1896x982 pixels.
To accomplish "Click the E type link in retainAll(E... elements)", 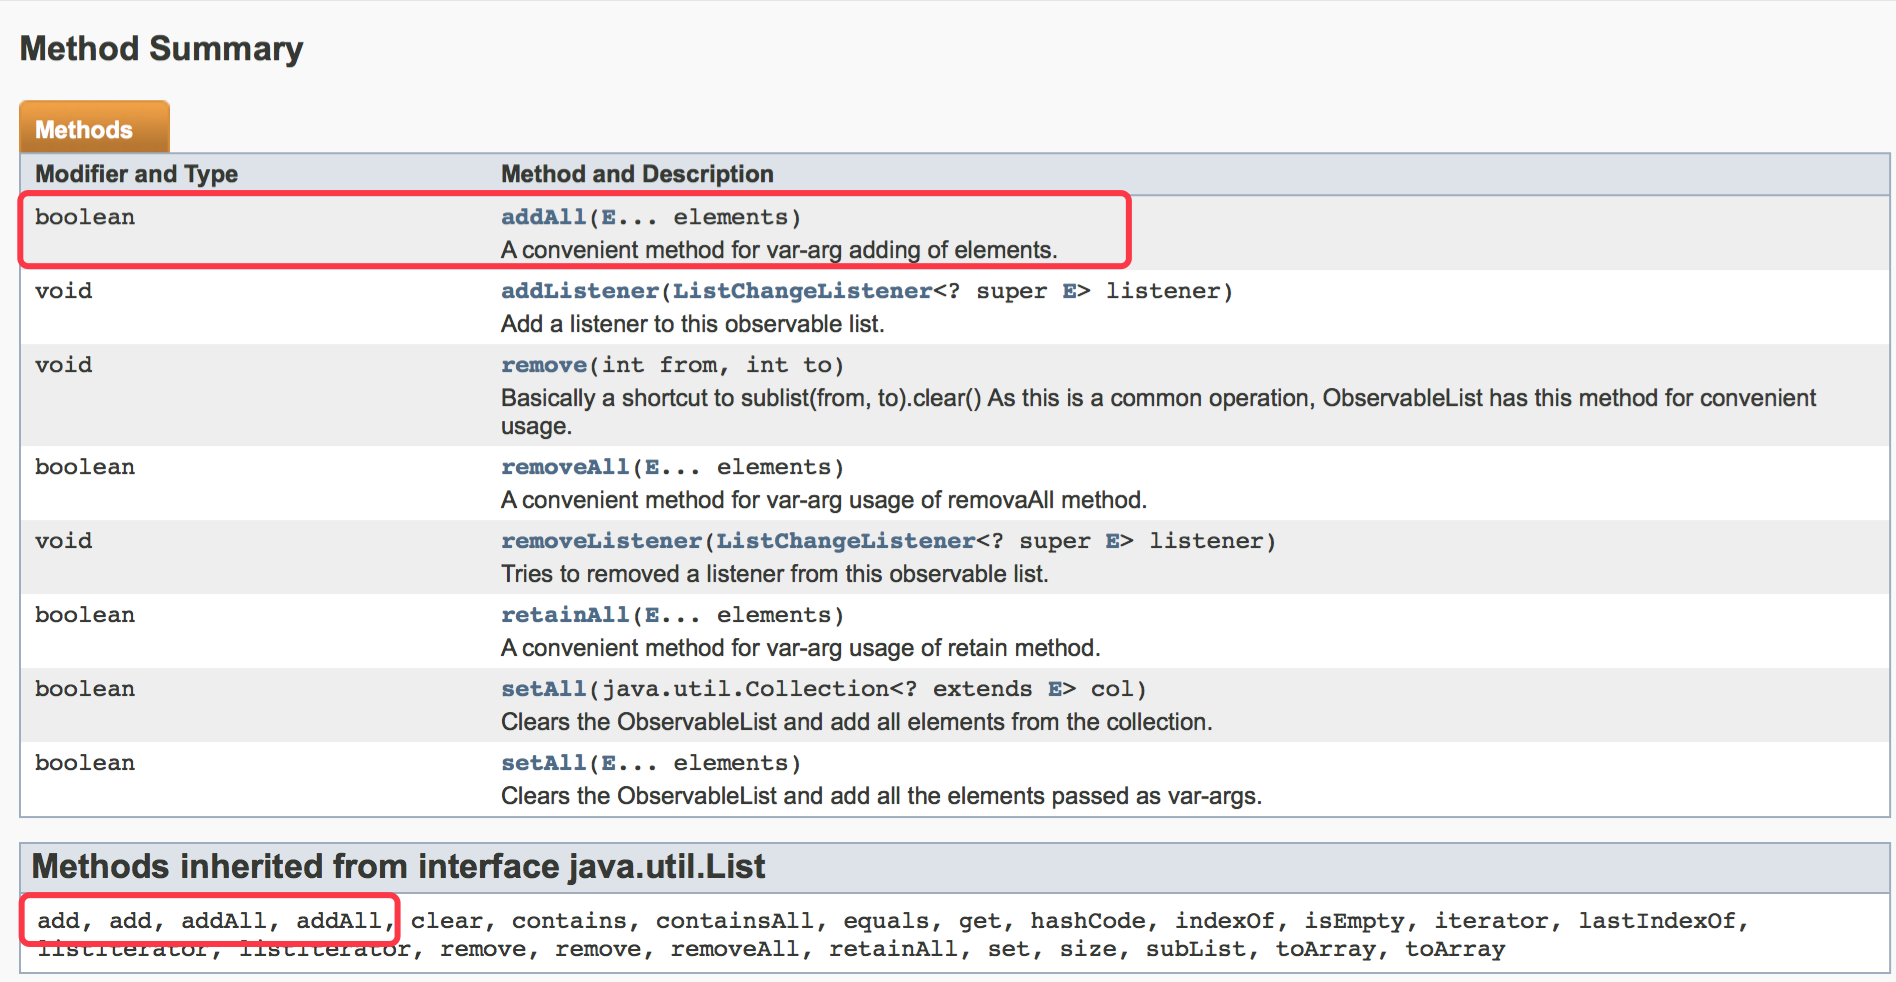I will click(x=652, y=615).
